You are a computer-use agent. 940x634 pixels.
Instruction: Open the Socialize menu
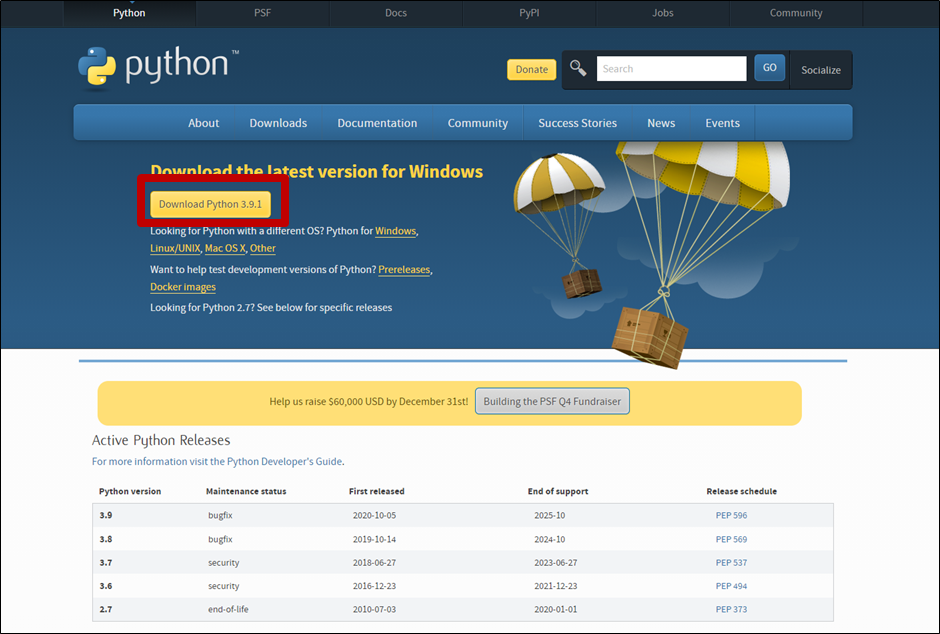tap(821, 70)
